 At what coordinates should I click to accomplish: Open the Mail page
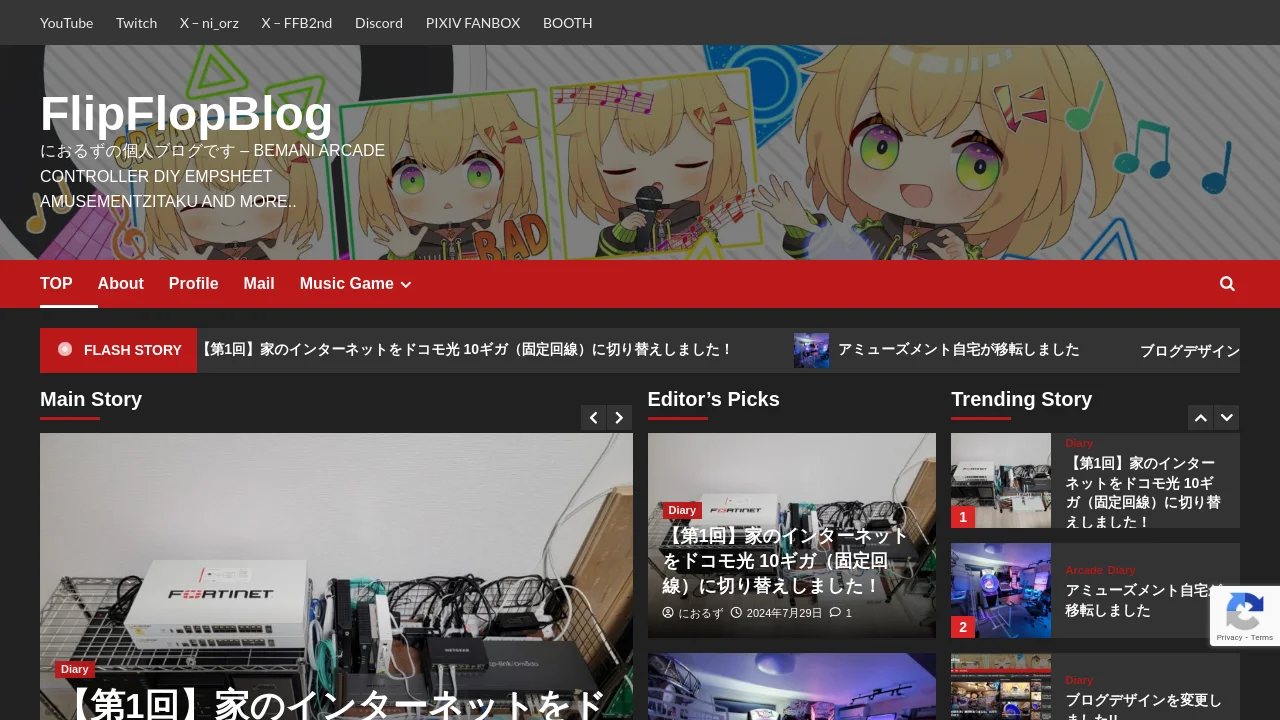coord(259,284)
